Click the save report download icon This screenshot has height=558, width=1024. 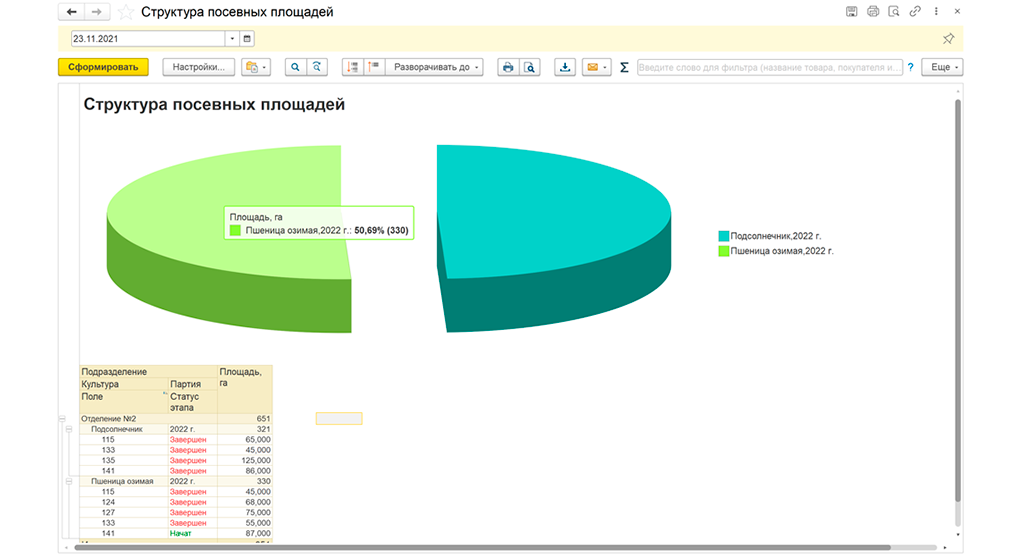point(565,67)
